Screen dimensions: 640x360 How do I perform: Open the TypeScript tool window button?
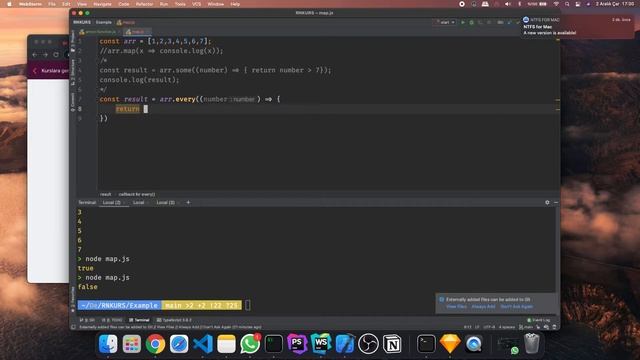tap(174, 320)
